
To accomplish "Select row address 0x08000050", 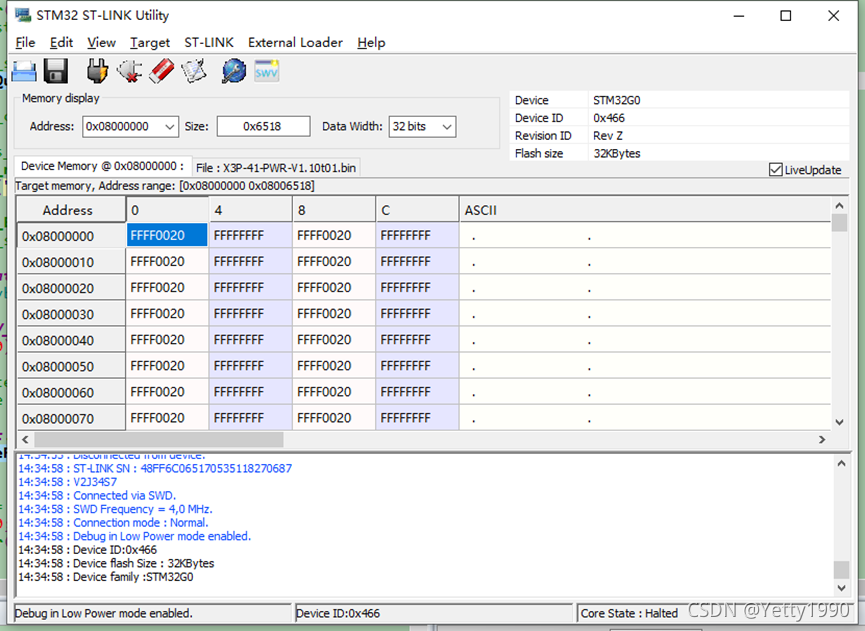I will click(71, 366).
